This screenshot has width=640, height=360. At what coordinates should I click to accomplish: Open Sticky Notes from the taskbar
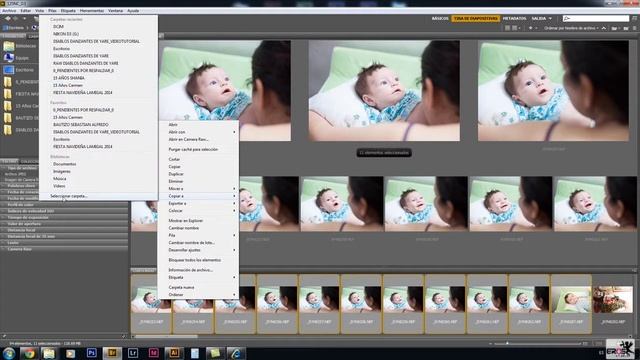click(215, 353)
